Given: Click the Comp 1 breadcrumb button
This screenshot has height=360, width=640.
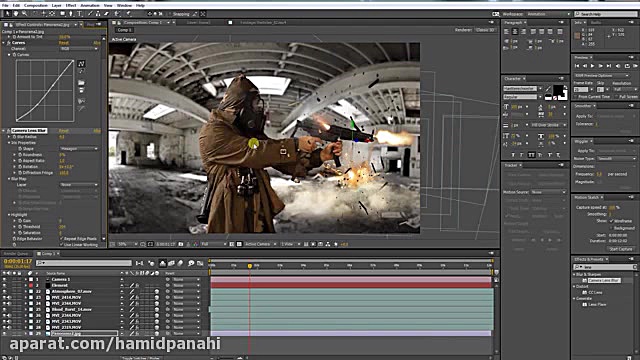Looking at the screenshot, I should pyautogui.click(x=123, y=30).
